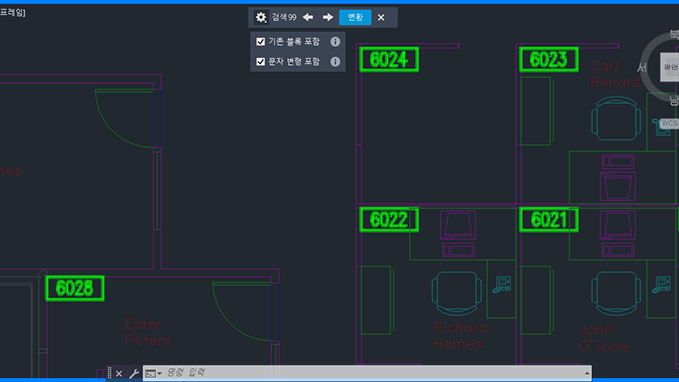Open the block conversion settings gear
Screen dimensions: 679x382
click(x=261, y=17)
